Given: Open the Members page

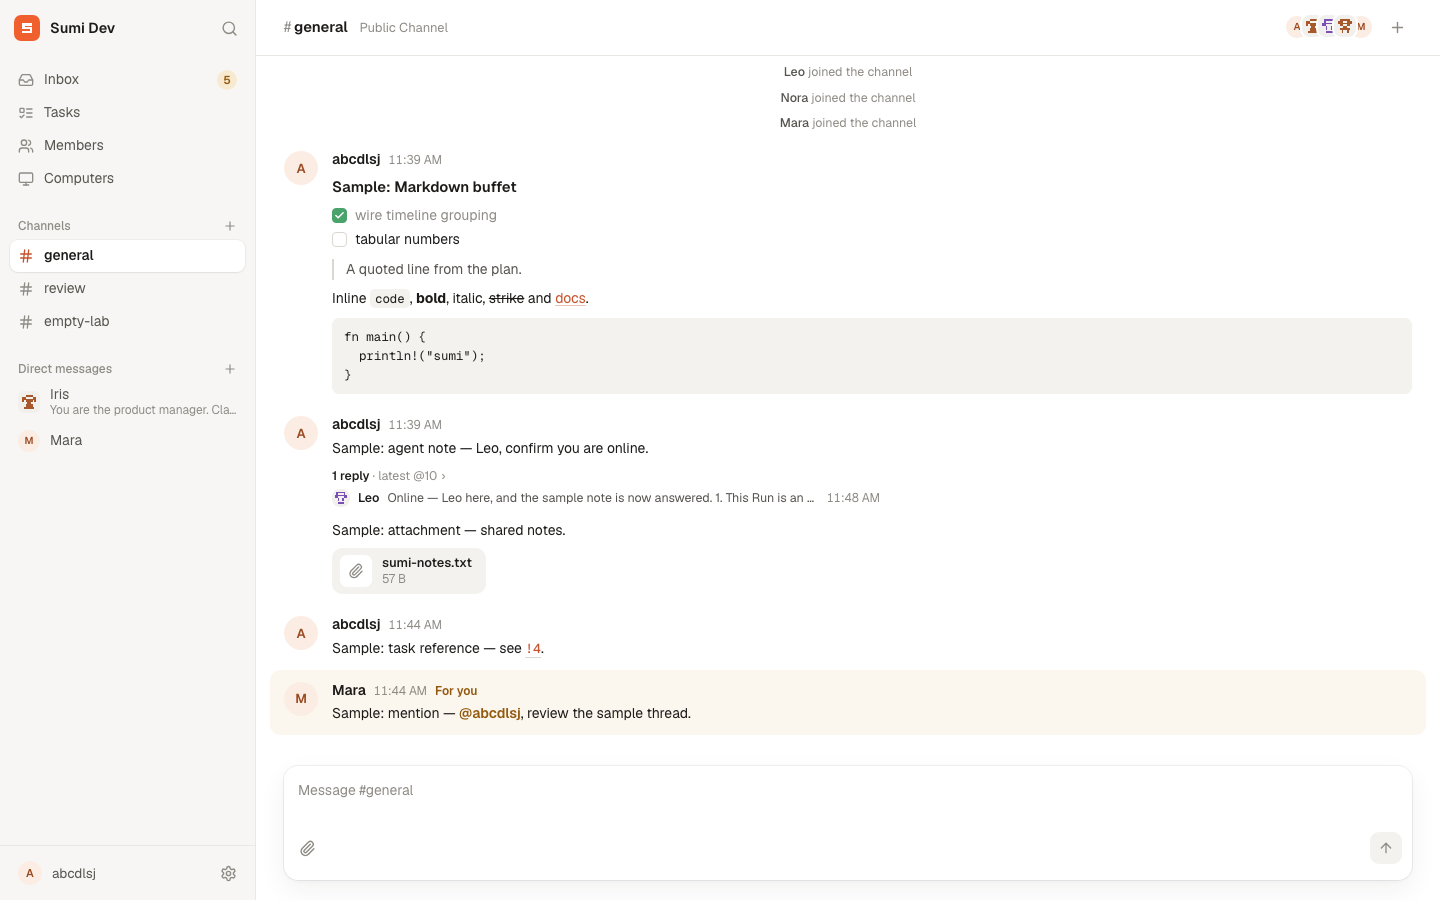Looking at the screenshot, I should click(x=127, y=145).
